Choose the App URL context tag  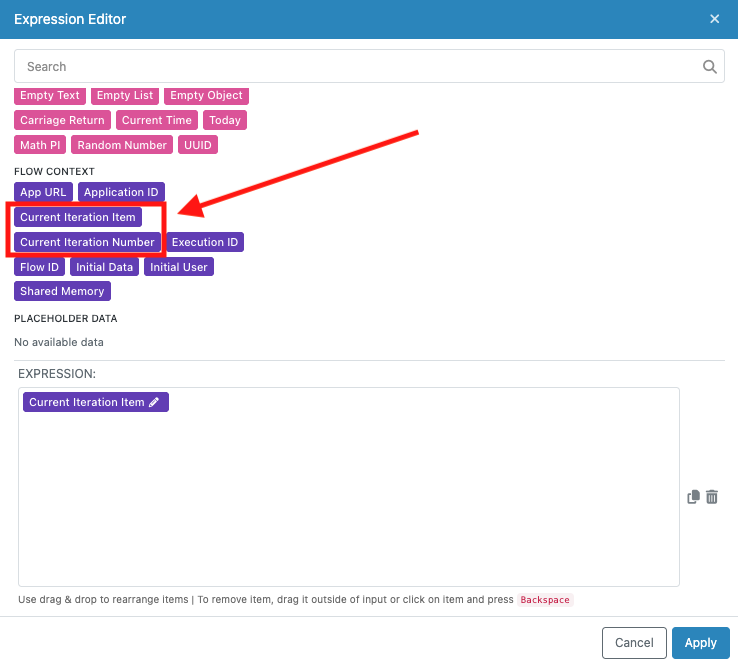point(43,192)
